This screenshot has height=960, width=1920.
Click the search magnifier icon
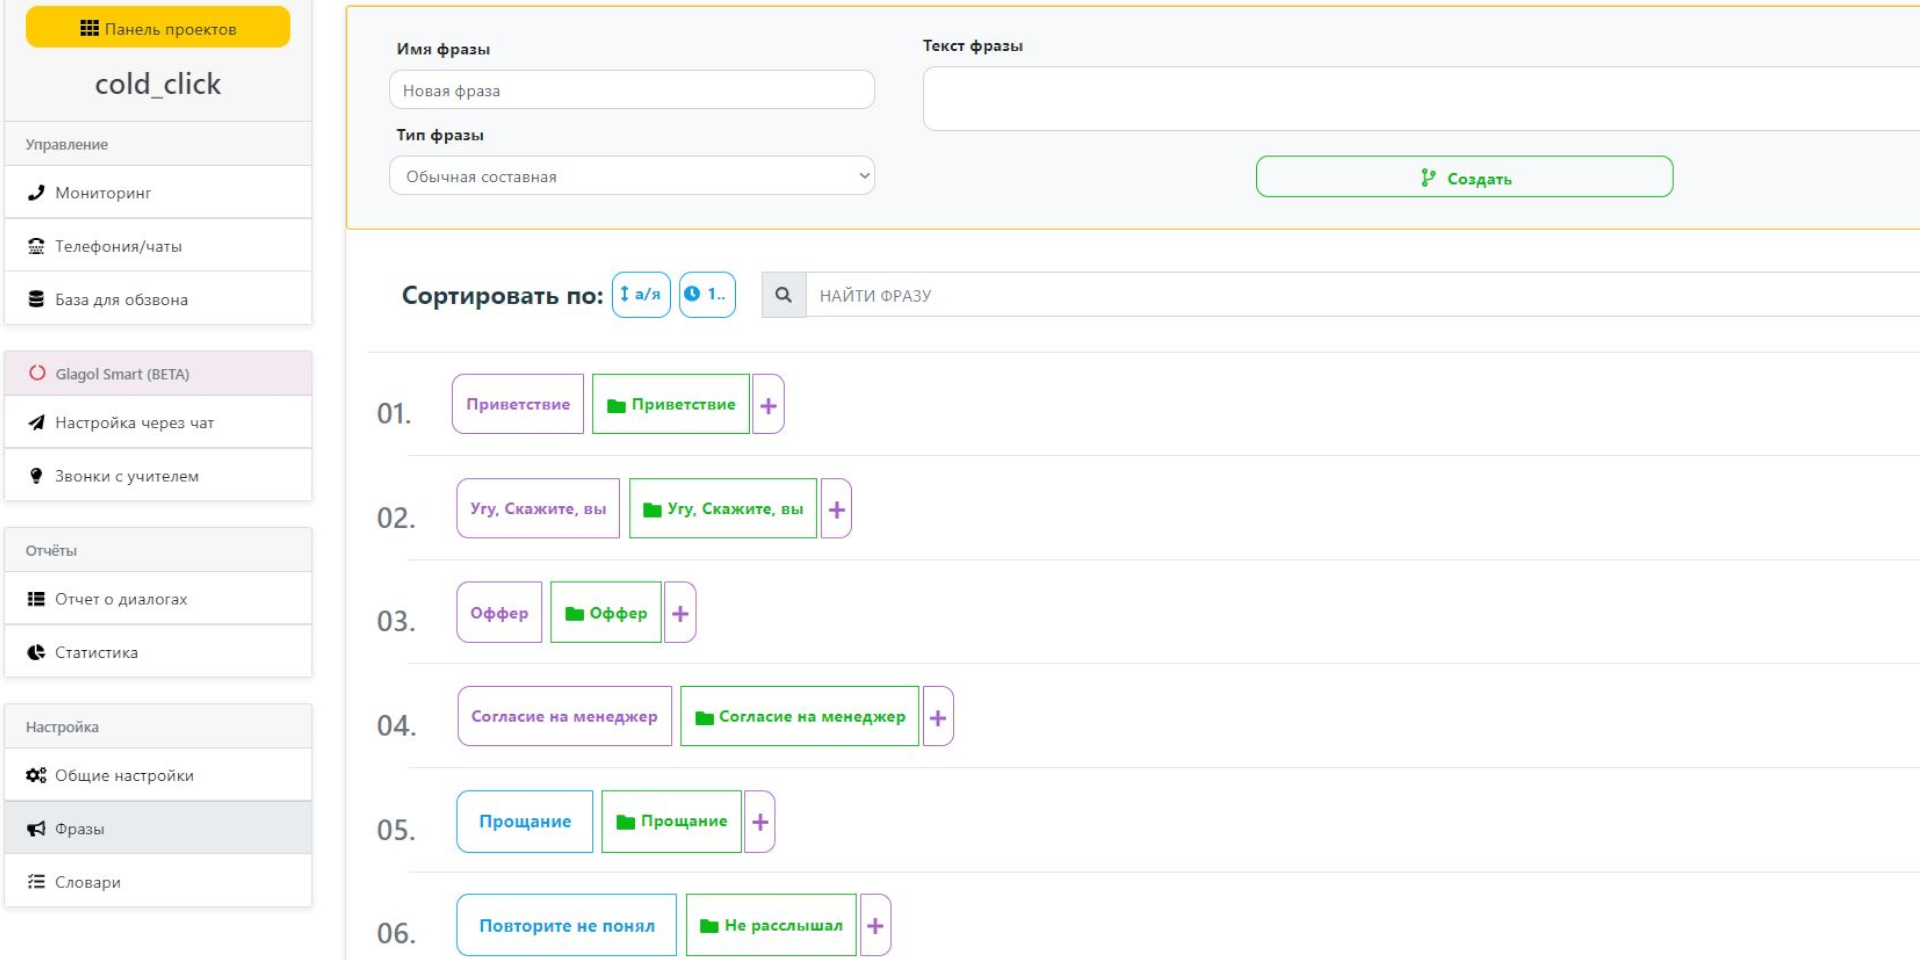pyautogui.click(x=783, y=295)
